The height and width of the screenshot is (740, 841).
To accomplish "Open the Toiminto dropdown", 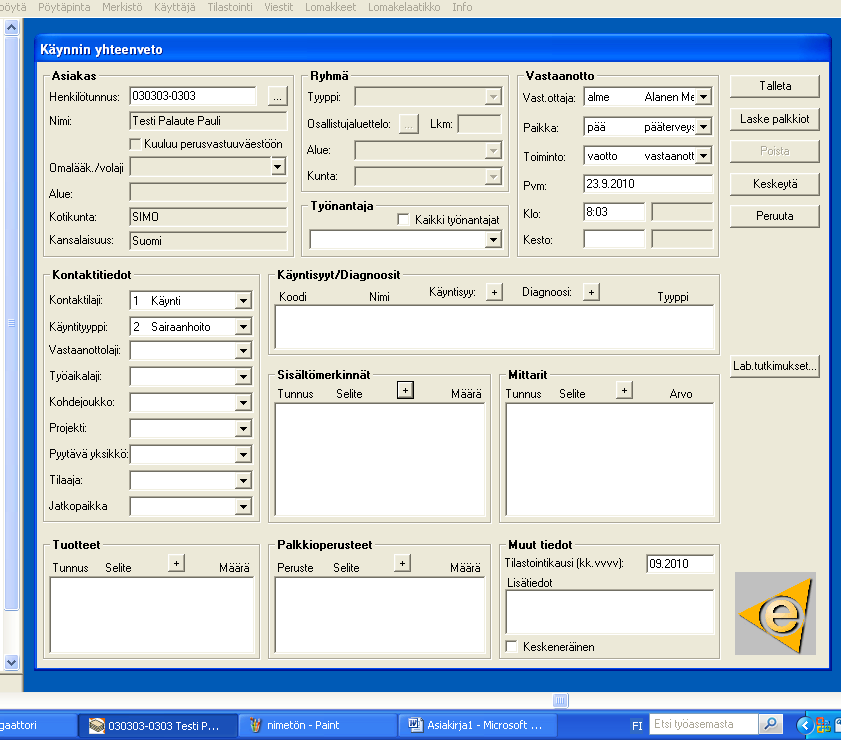I will [704, 156].
